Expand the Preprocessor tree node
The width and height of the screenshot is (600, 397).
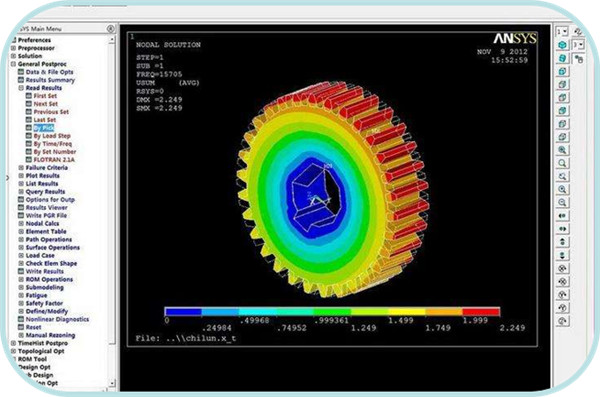pyautogui.click(x=13, y=48)
